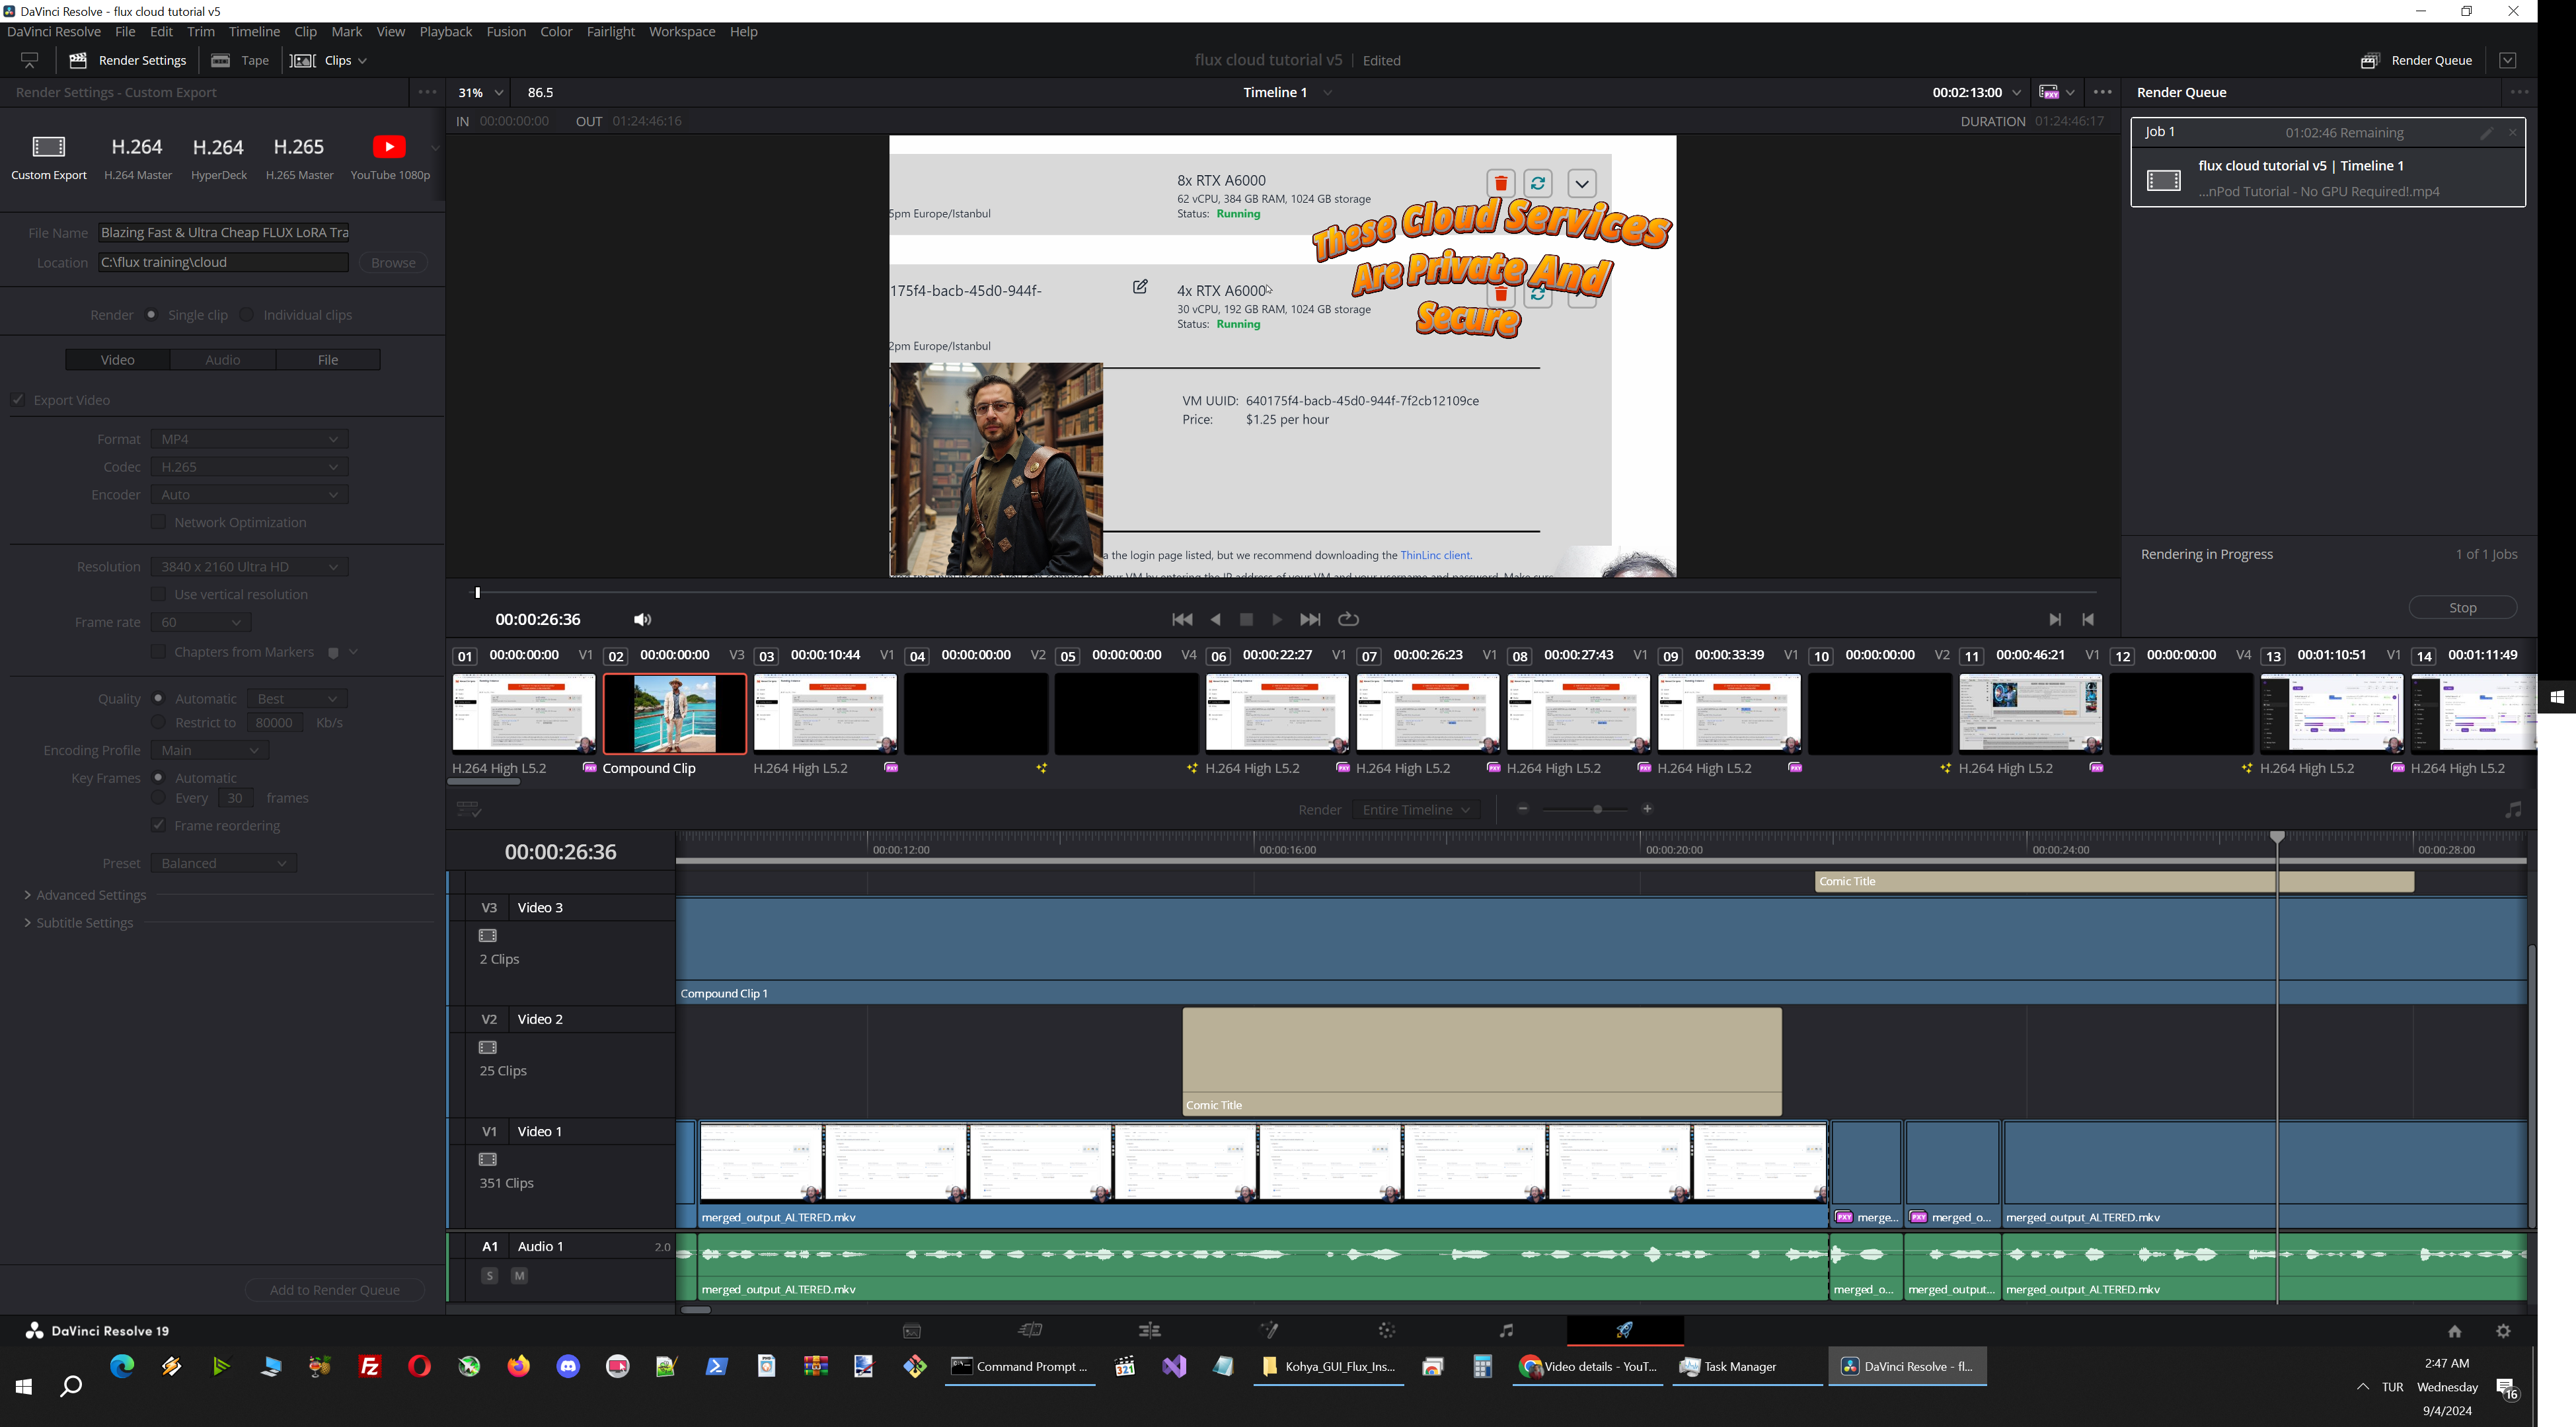Click the Browse location button
The image size is (2576, 1427).
click(393, 263)
